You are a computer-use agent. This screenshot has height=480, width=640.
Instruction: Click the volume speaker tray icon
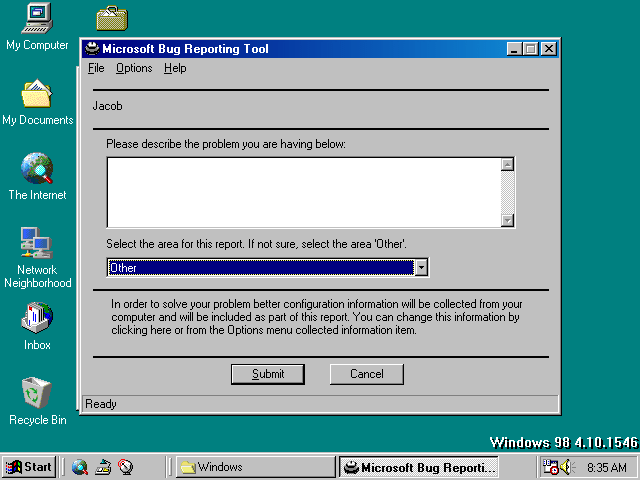click(567, 467)
